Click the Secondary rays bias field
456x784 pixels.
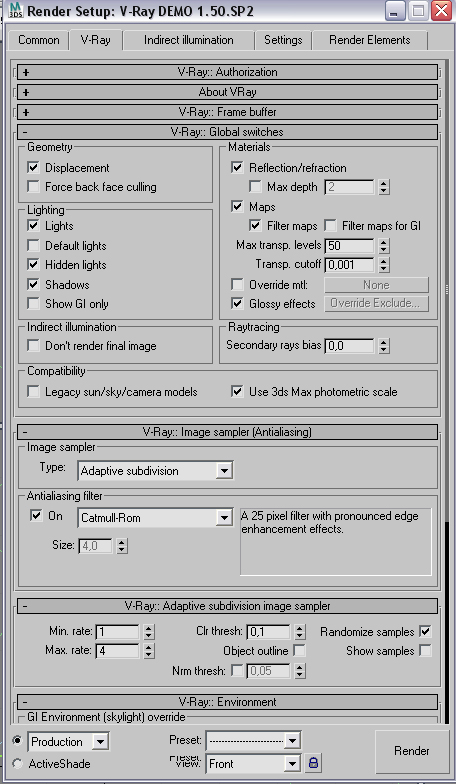pyautogui.click(x=350, y=346)
